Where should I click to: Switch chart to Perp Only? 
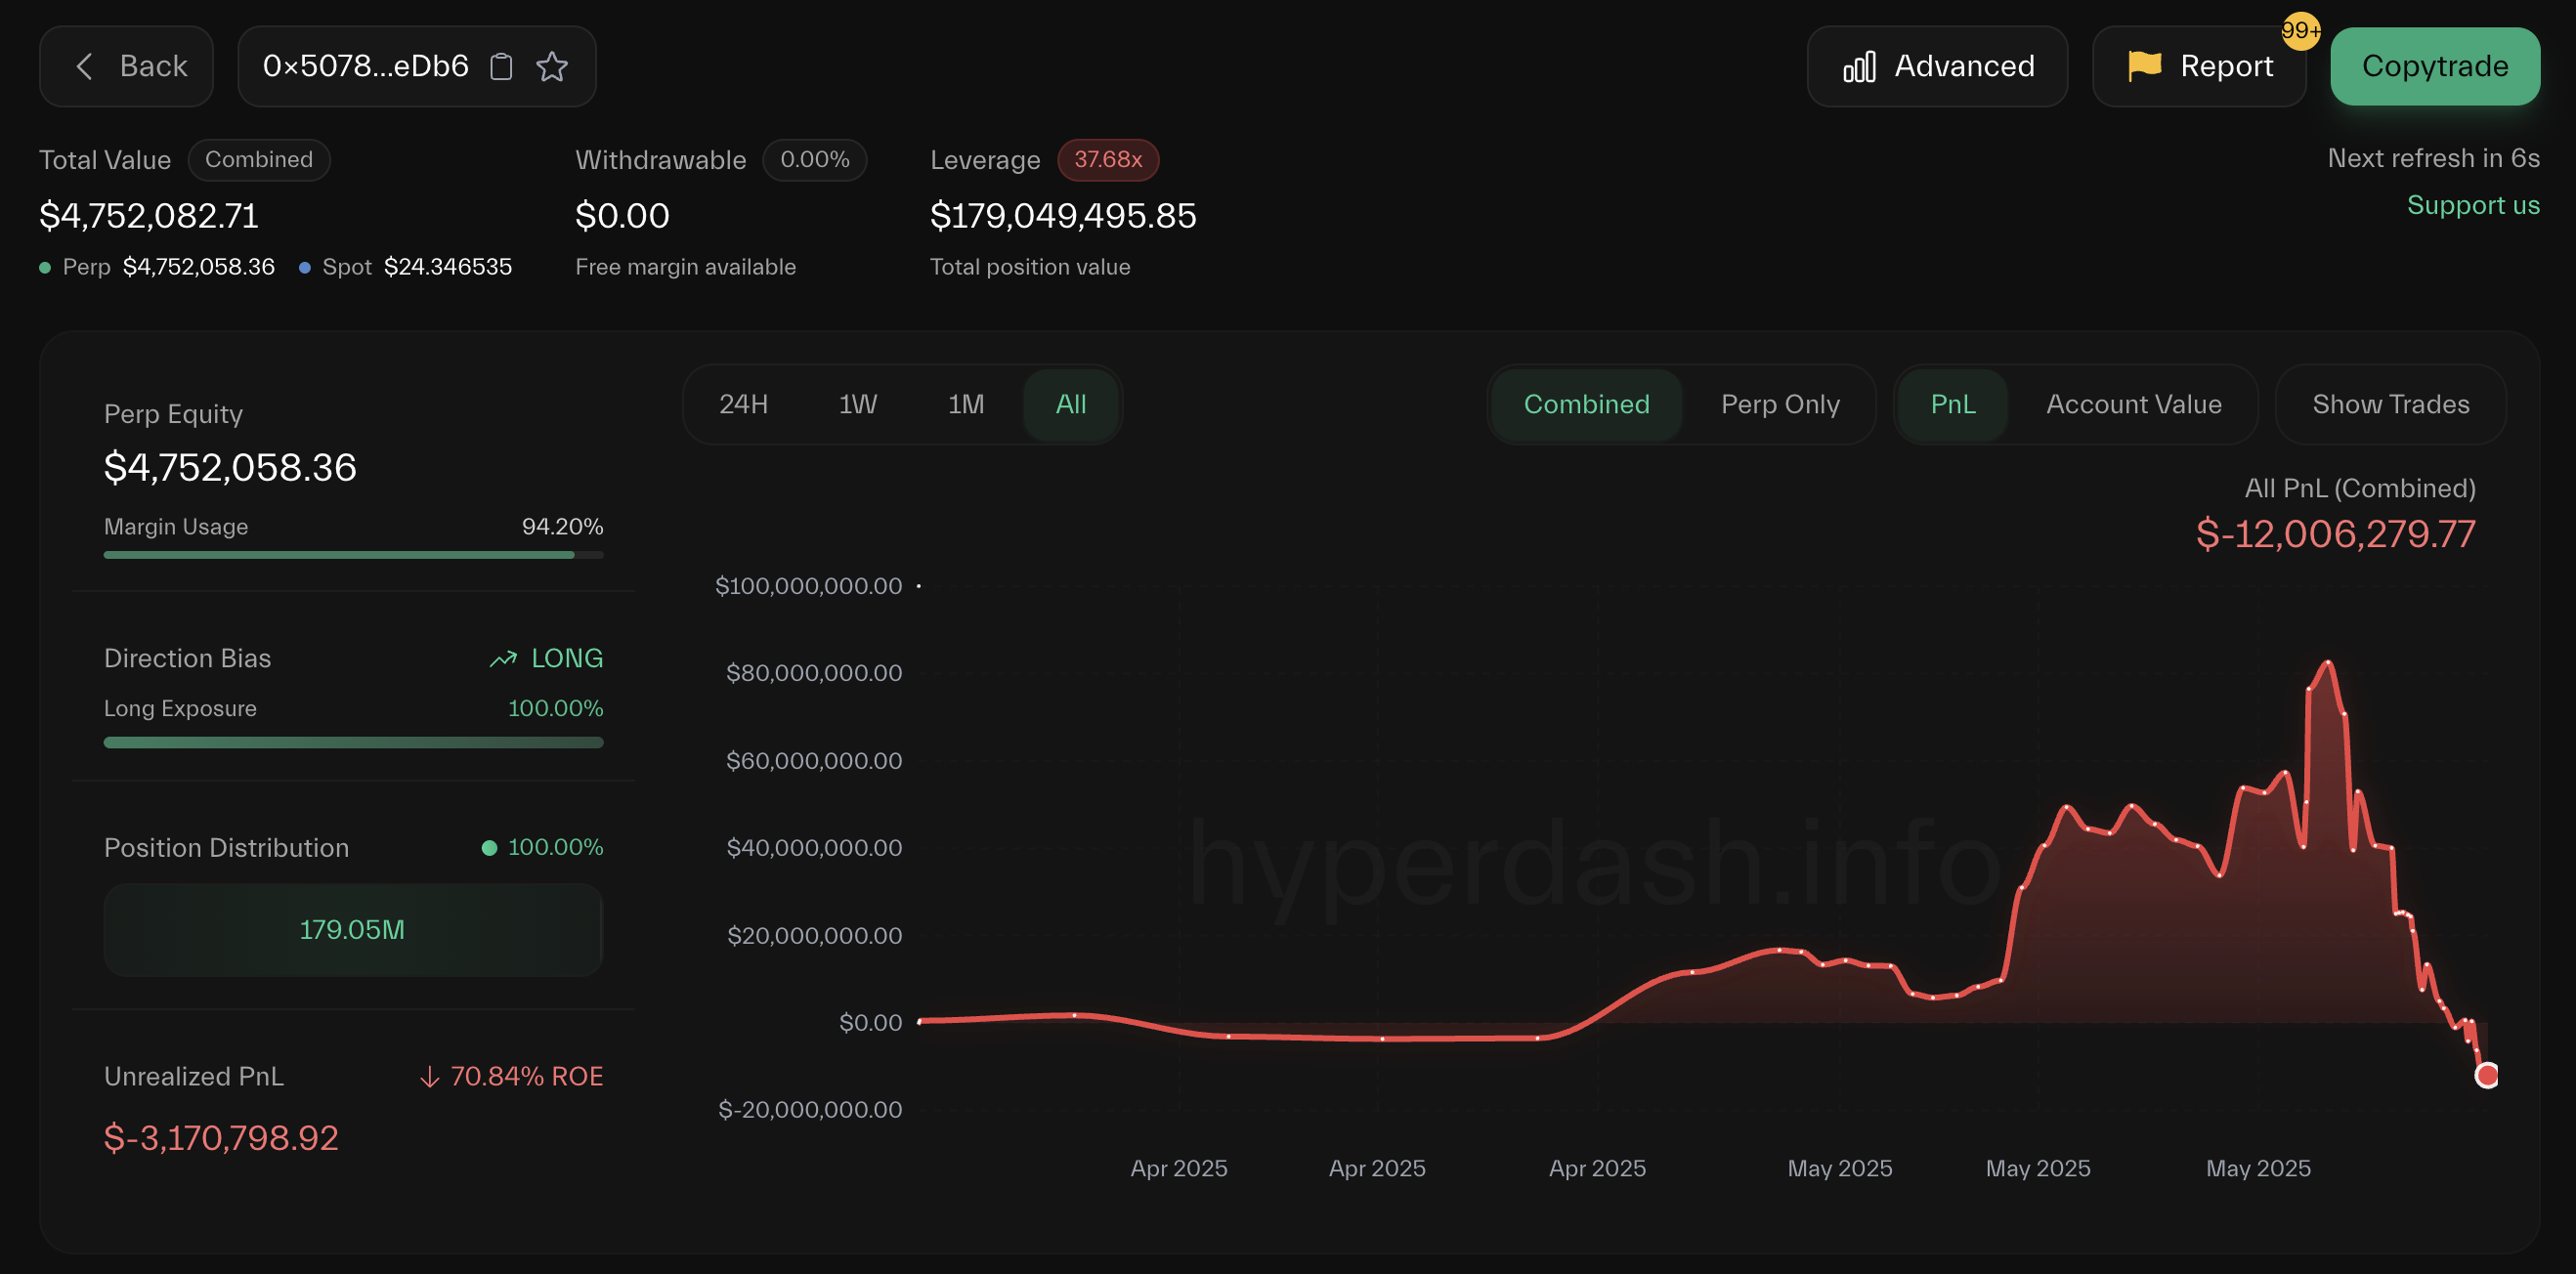click(x=1779, y=404)
